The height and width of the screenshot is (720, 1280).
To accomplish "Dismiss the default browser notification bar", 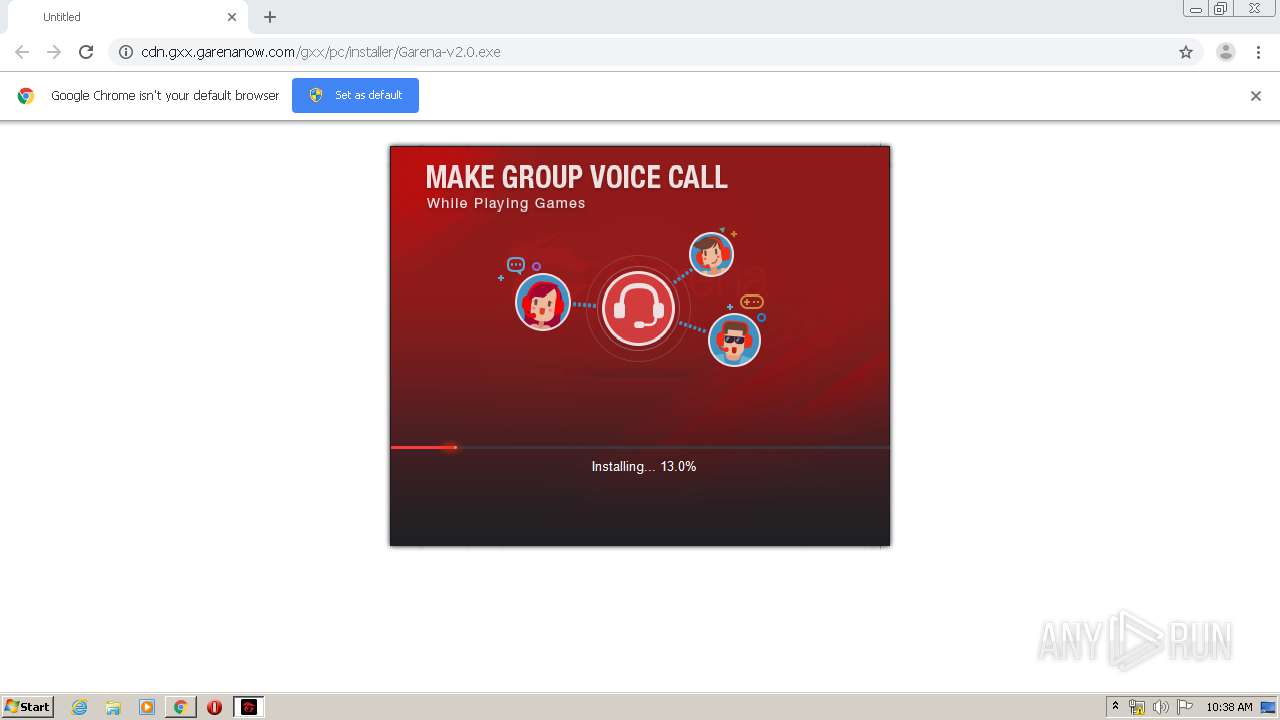I will pos(1256,96).
